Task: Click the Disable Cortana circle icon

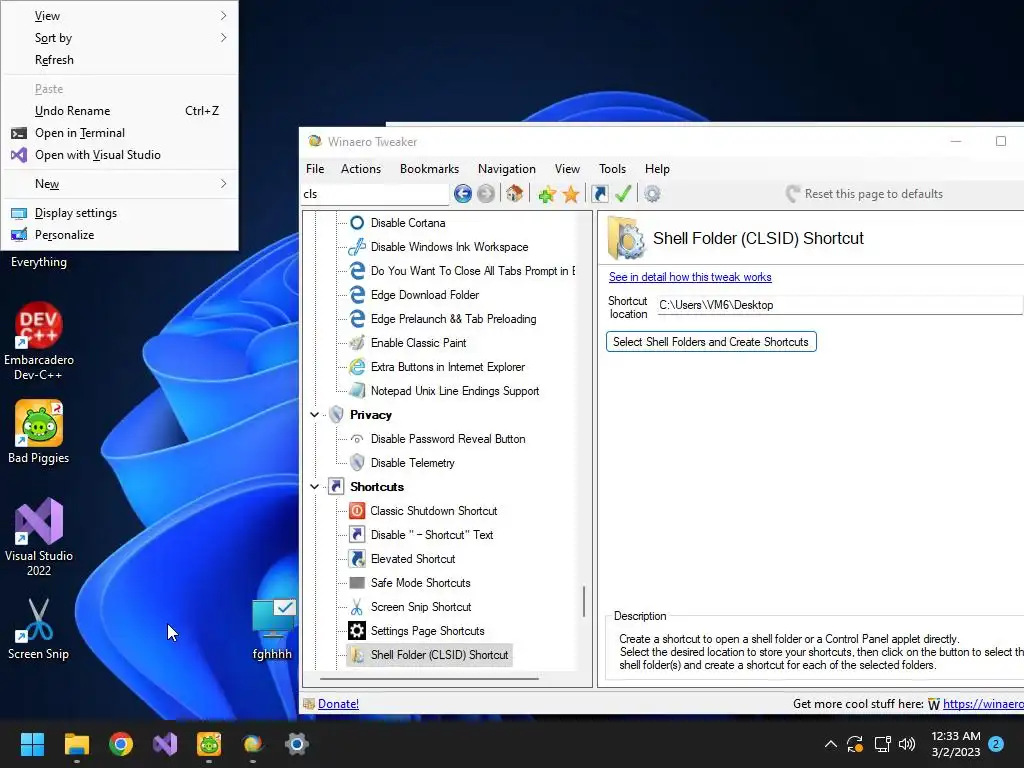Action: coord(357,223)
